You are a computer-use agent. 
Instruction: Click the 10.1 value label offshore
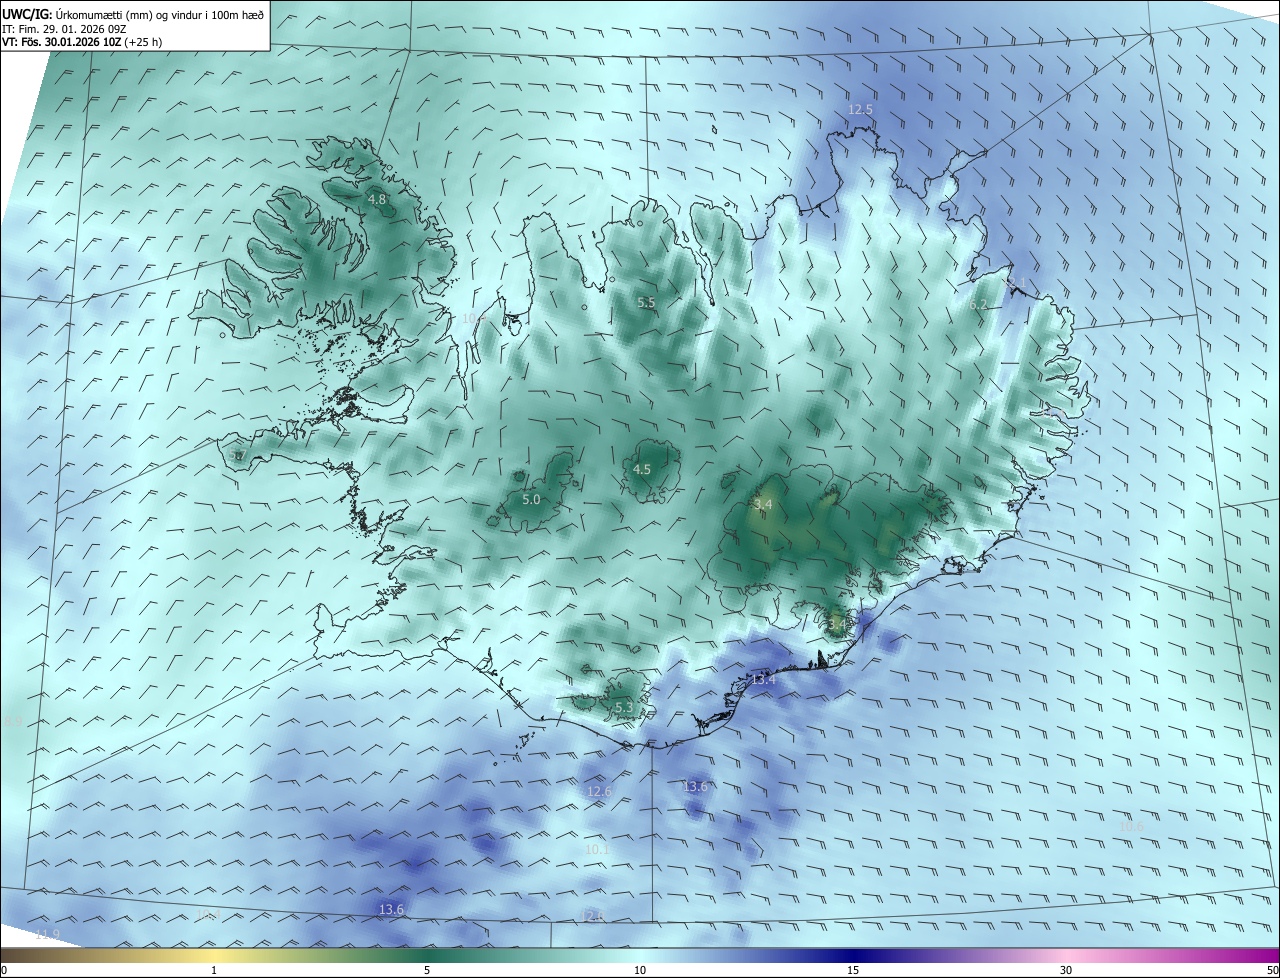point(597,850)
